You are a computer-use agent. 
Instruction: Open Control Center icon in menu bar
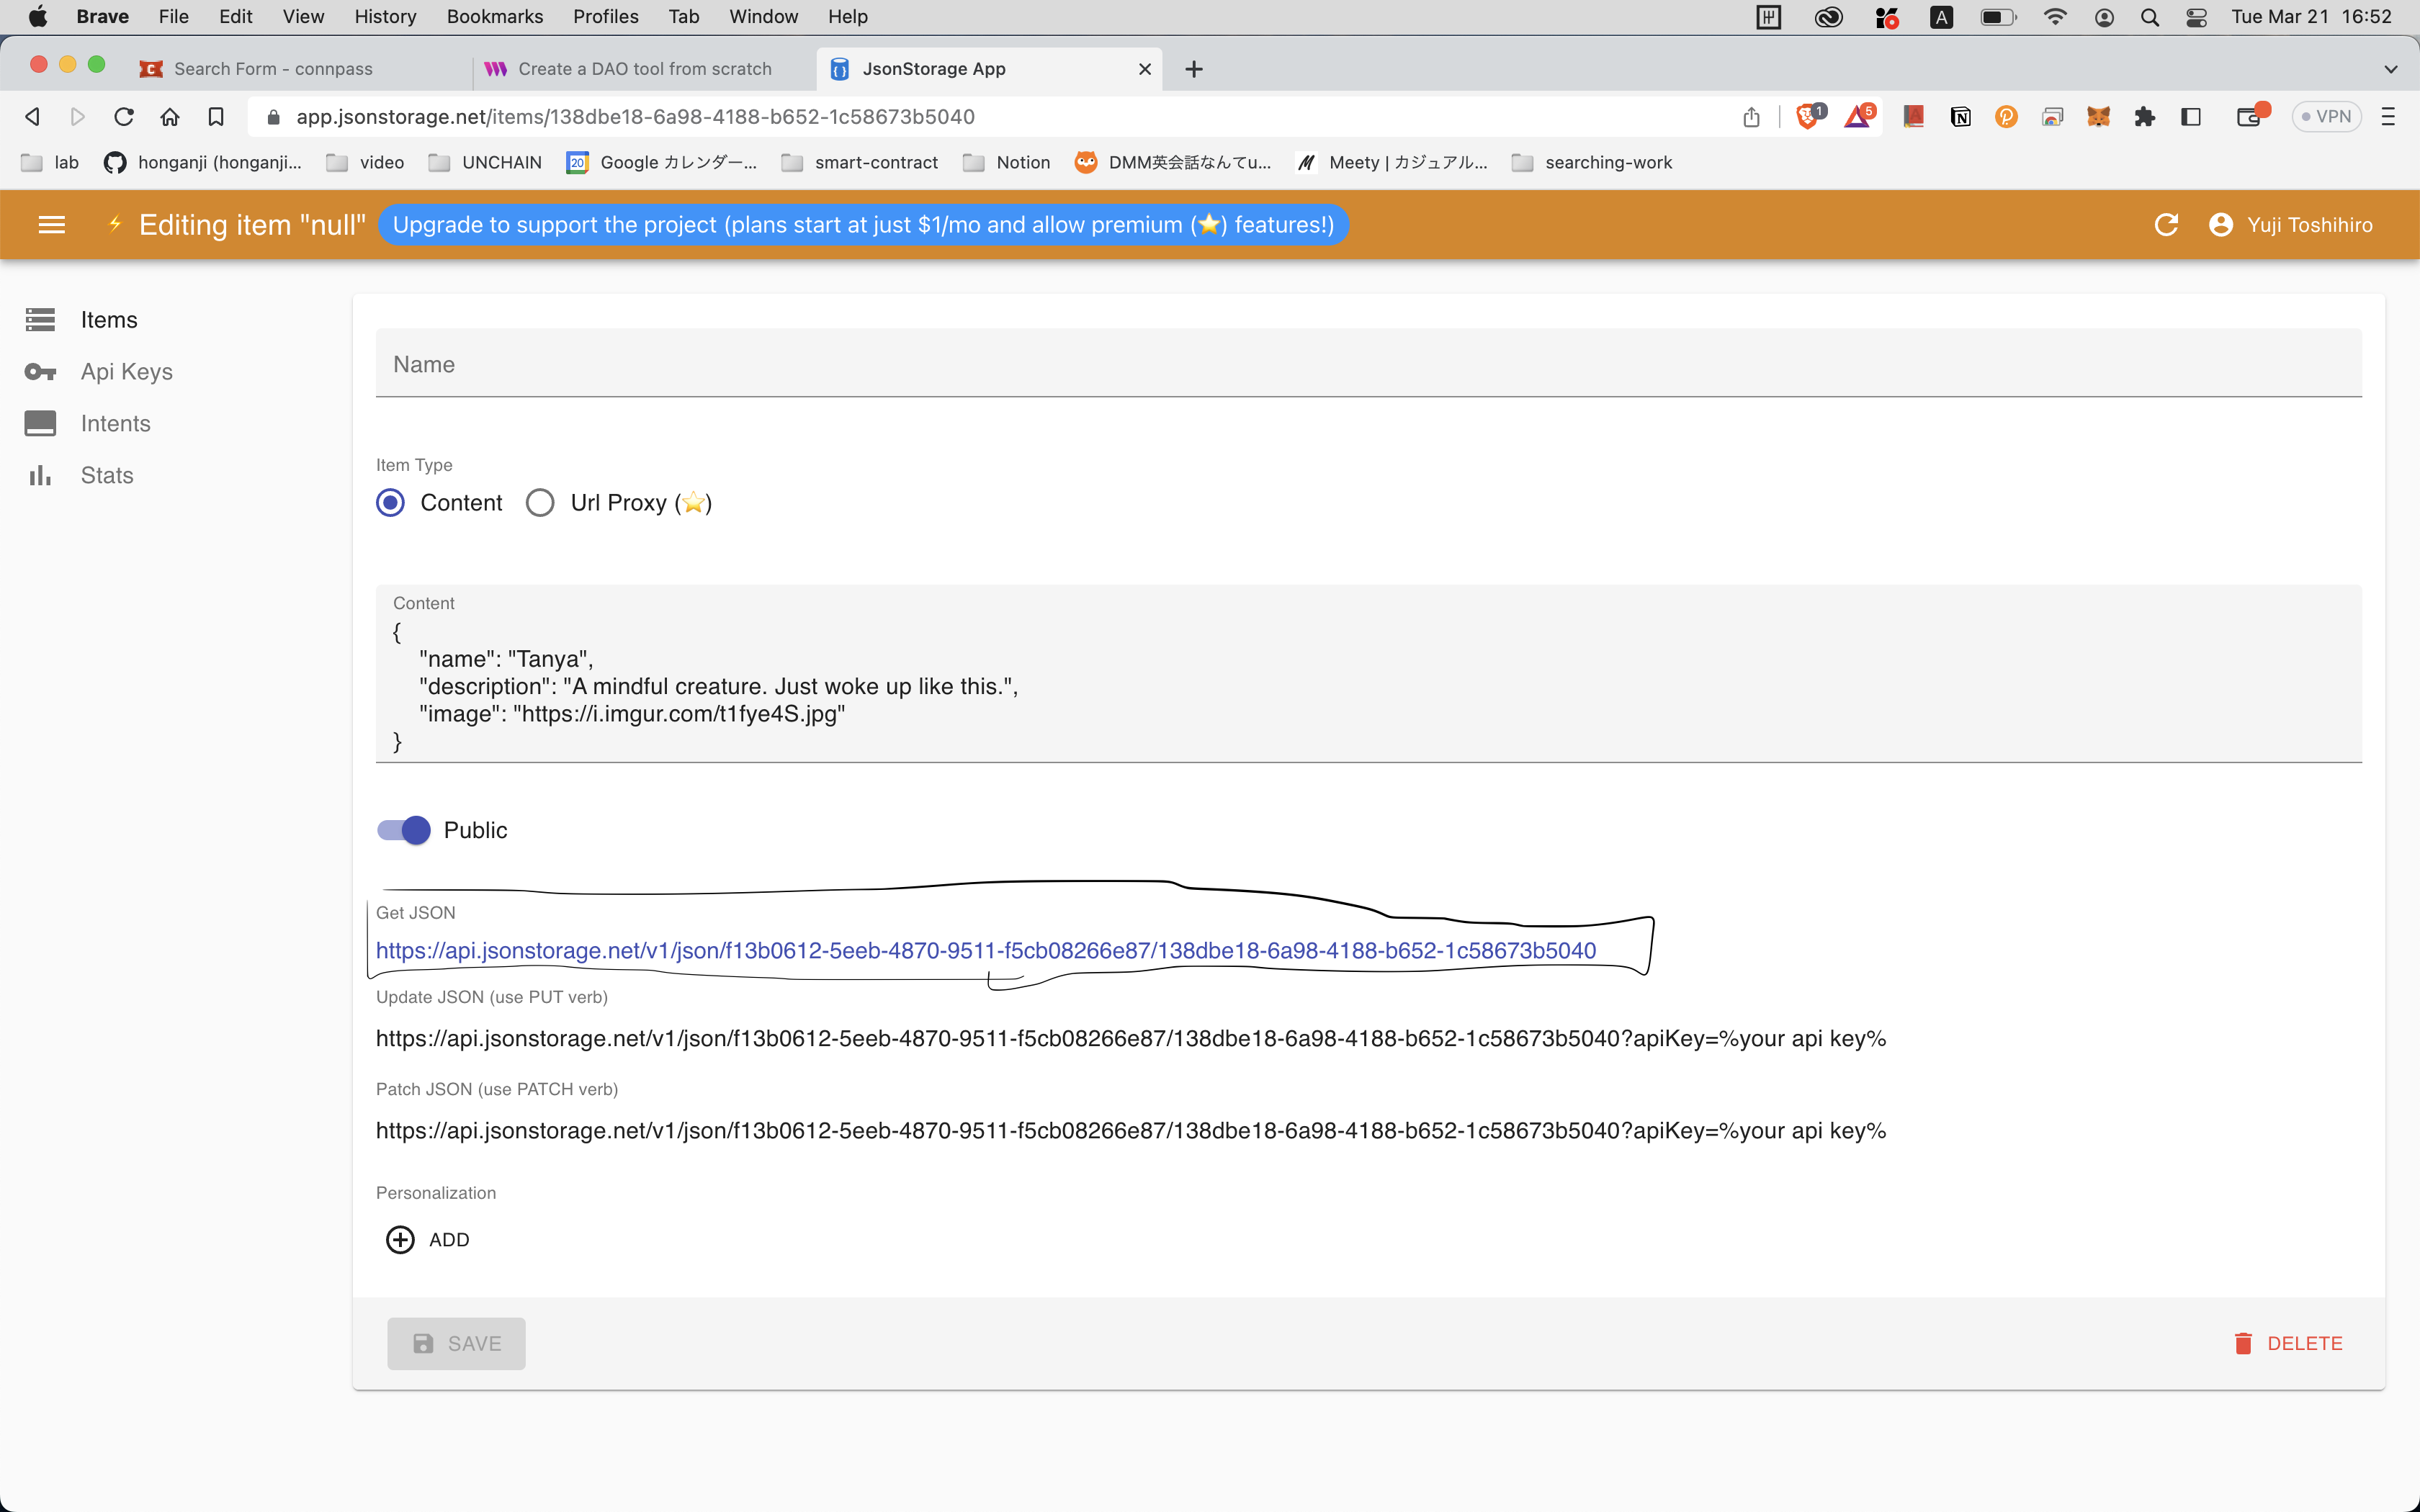pos(2196,17)
